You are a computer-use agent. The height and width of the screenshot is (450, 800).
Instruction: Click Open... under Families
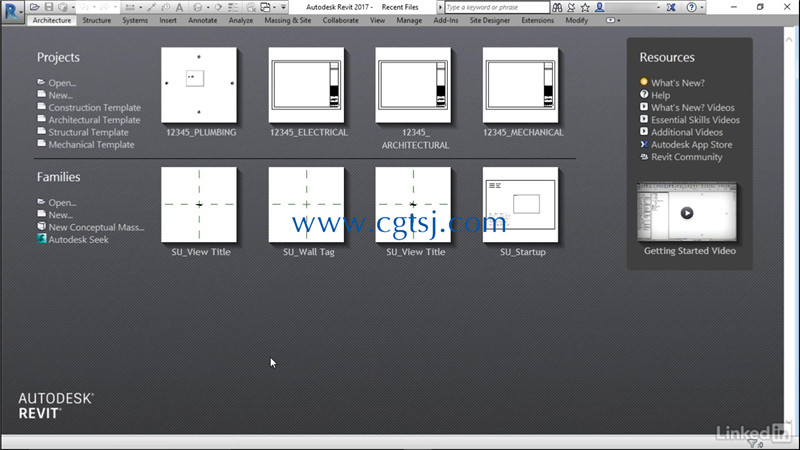pyautogui.click(x=62, y=203)
